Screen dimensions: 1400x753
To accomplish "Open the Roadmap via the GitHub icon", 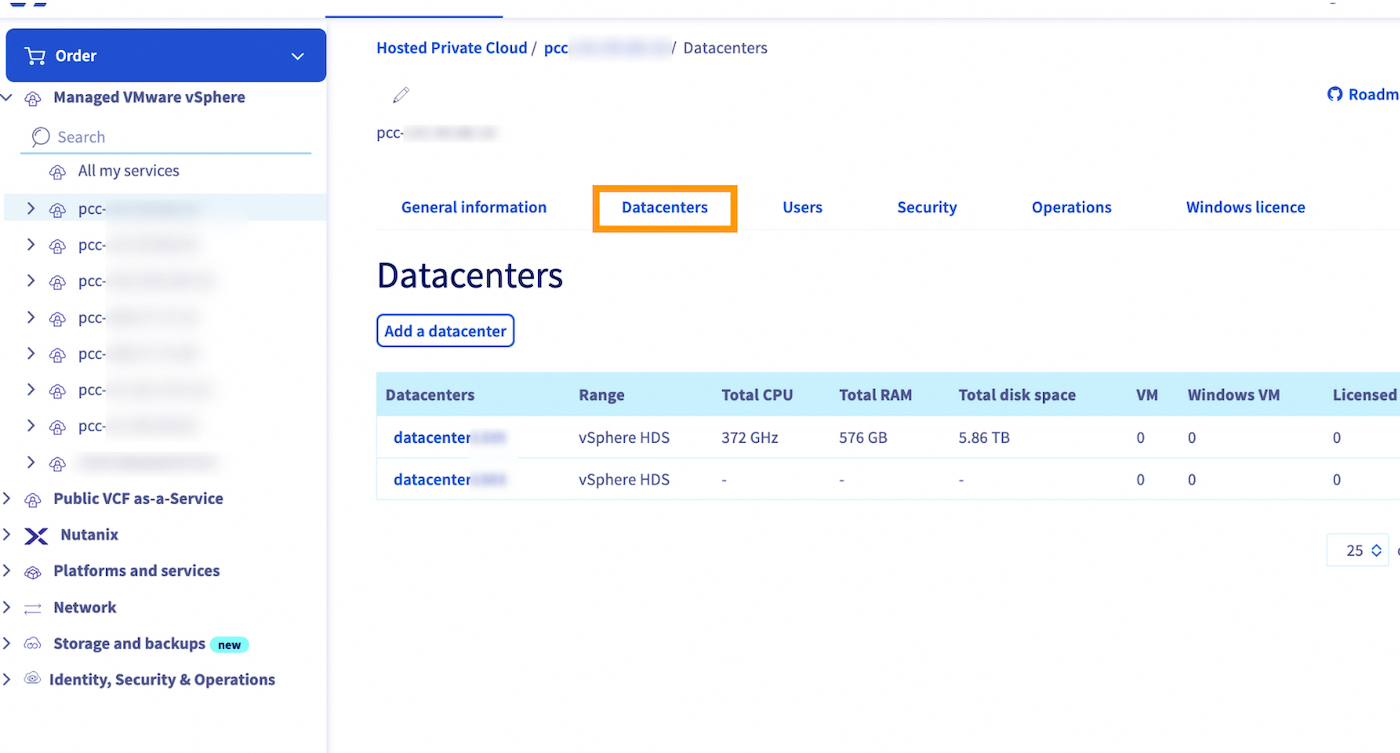I will [x=1334, y=93].
